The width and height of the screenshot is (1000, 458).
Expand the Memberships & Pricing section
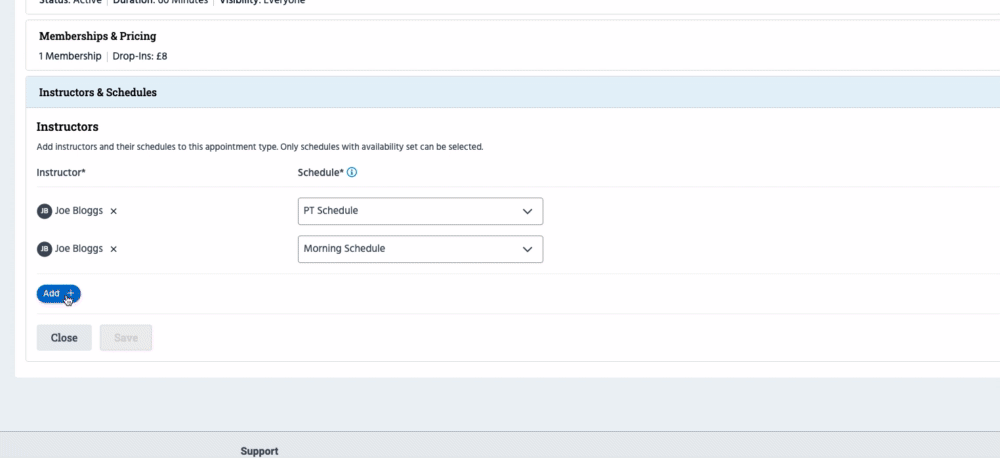pyautogui.click(x=97, y=37)
